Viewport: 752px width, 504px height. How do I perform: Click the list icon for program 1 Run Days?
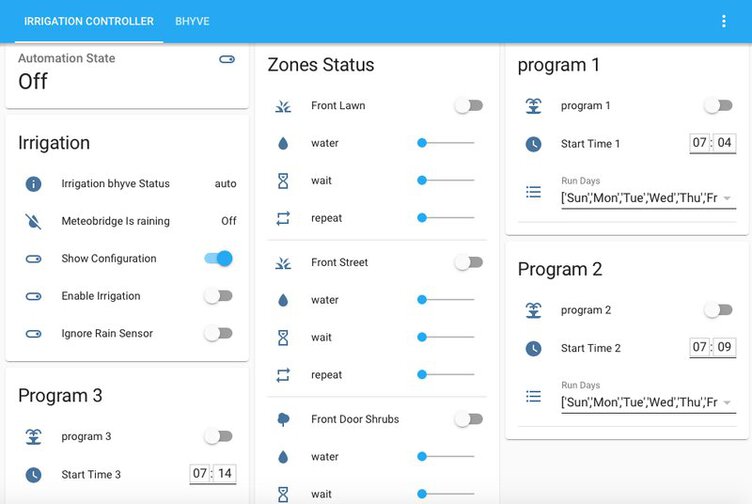tap(533, 192)
